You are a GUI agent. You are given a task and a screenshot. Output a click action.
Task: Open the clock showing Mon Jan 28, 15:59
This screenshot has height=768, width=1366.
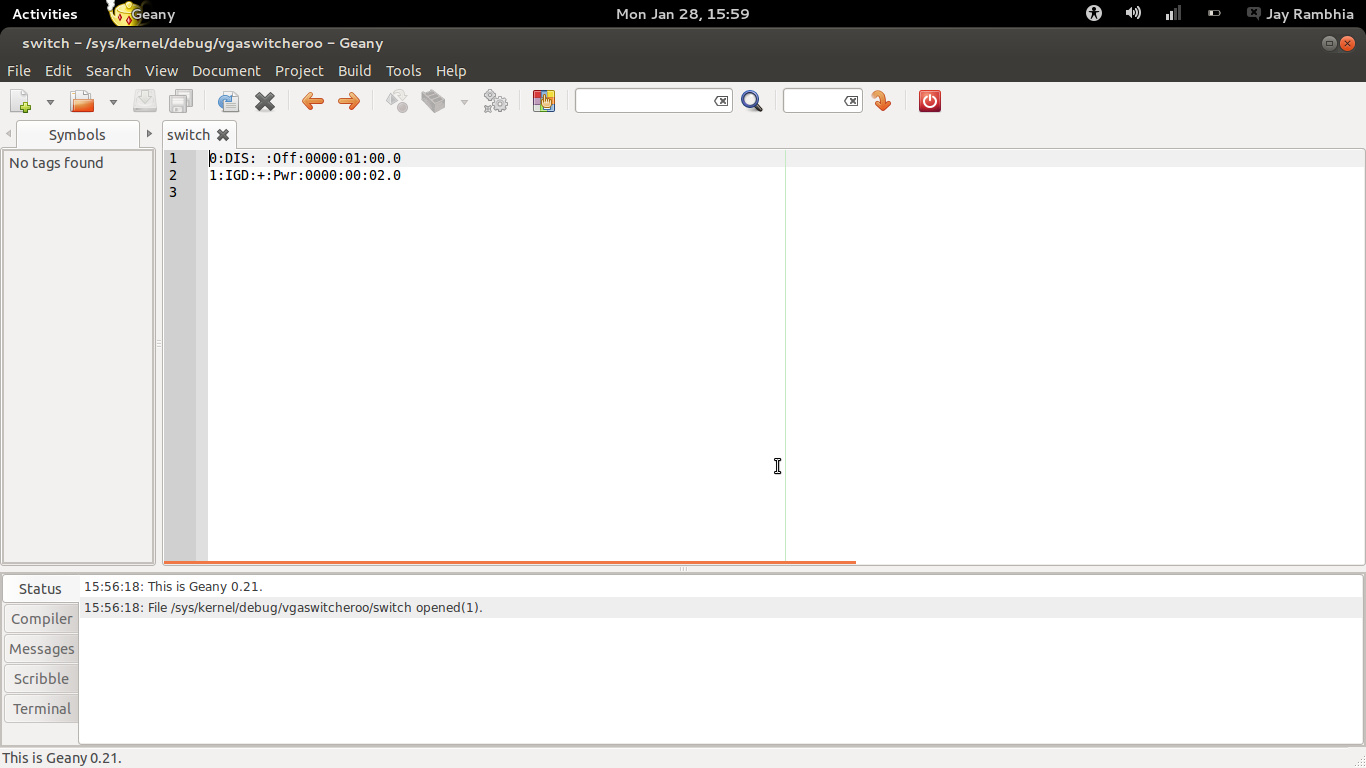[x=682, y=14]
